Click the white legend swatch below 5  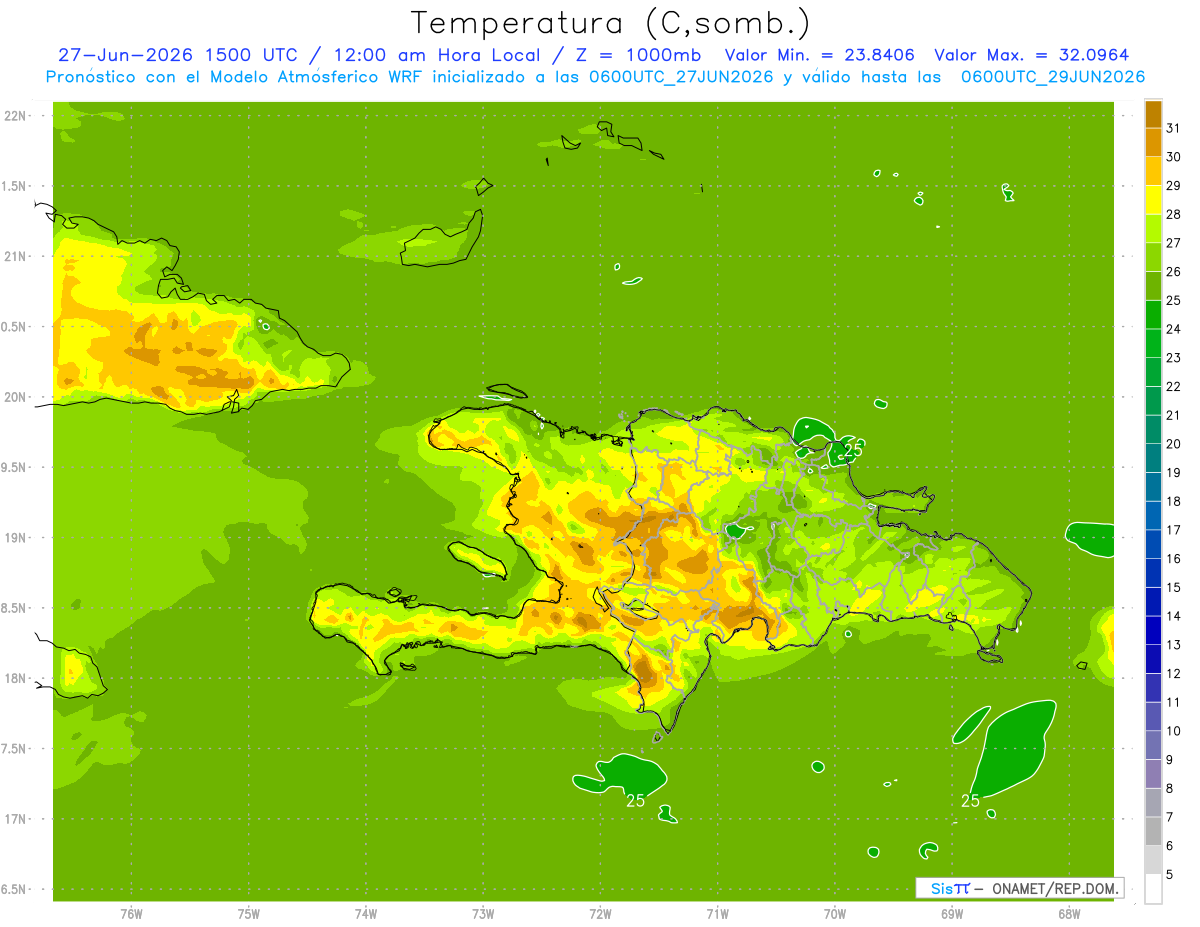[x=1153, y=889]
